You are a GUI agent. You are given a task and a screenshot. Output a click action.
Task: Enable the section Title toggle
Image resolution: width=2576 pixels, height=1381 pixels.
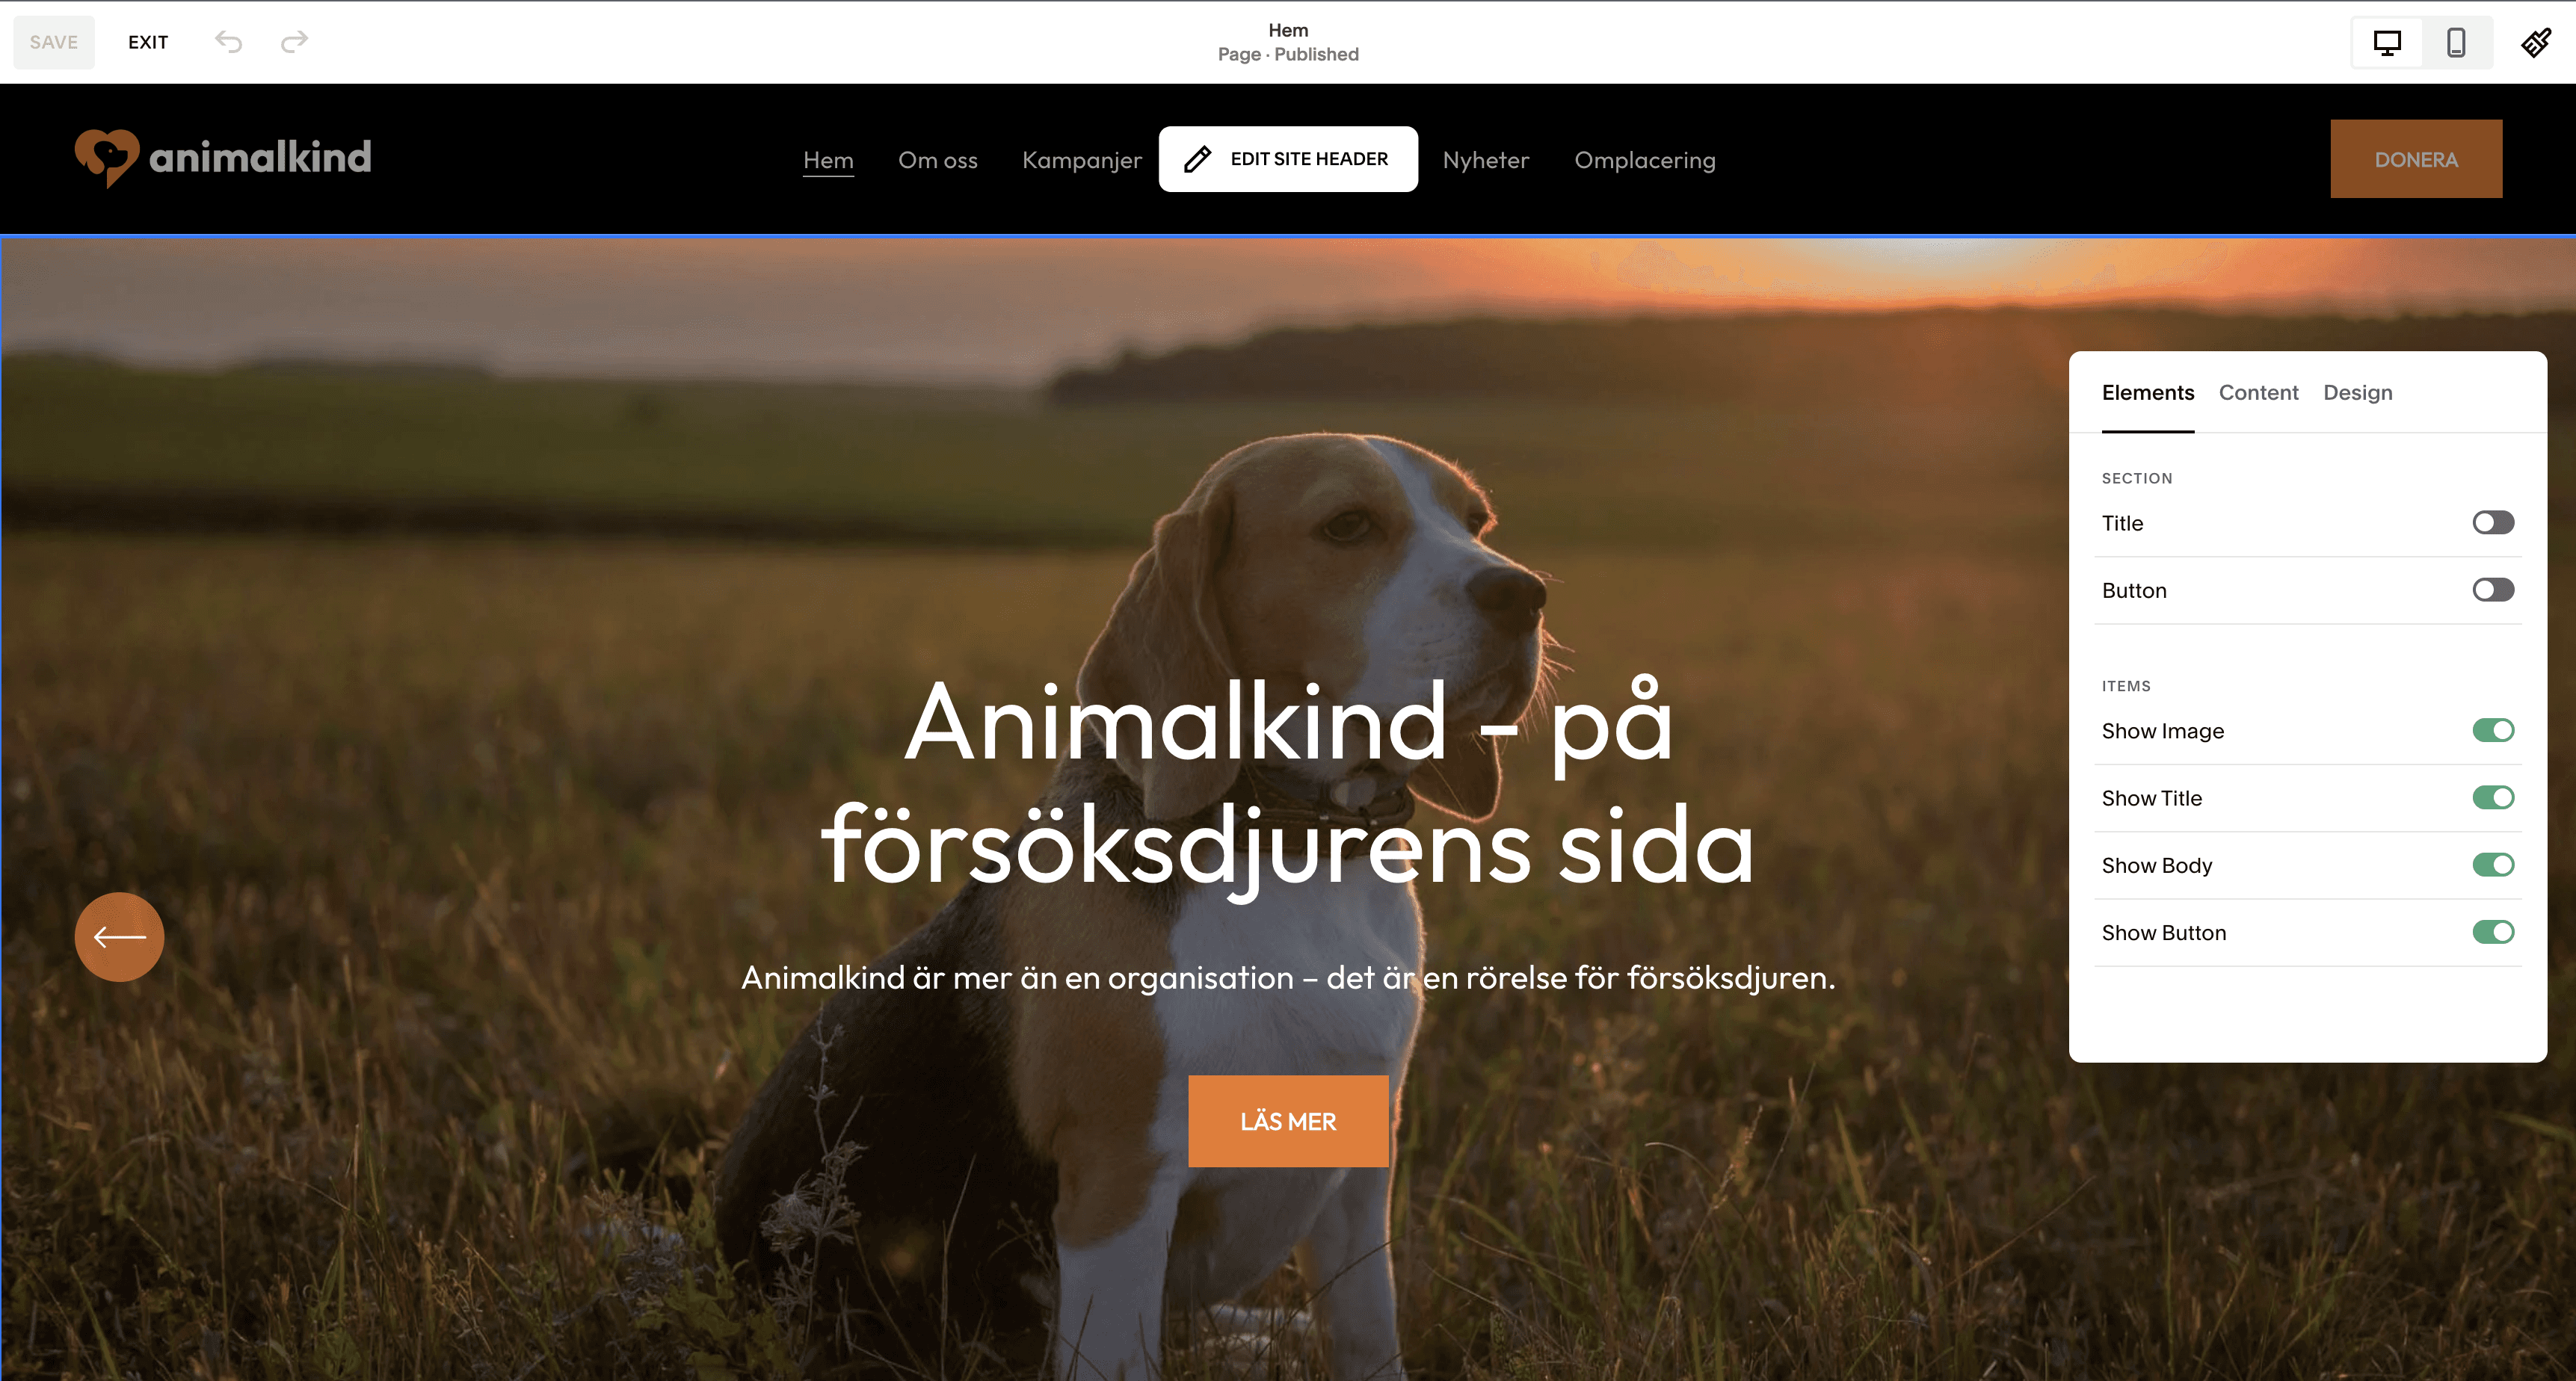click(x=2493, y=523)
